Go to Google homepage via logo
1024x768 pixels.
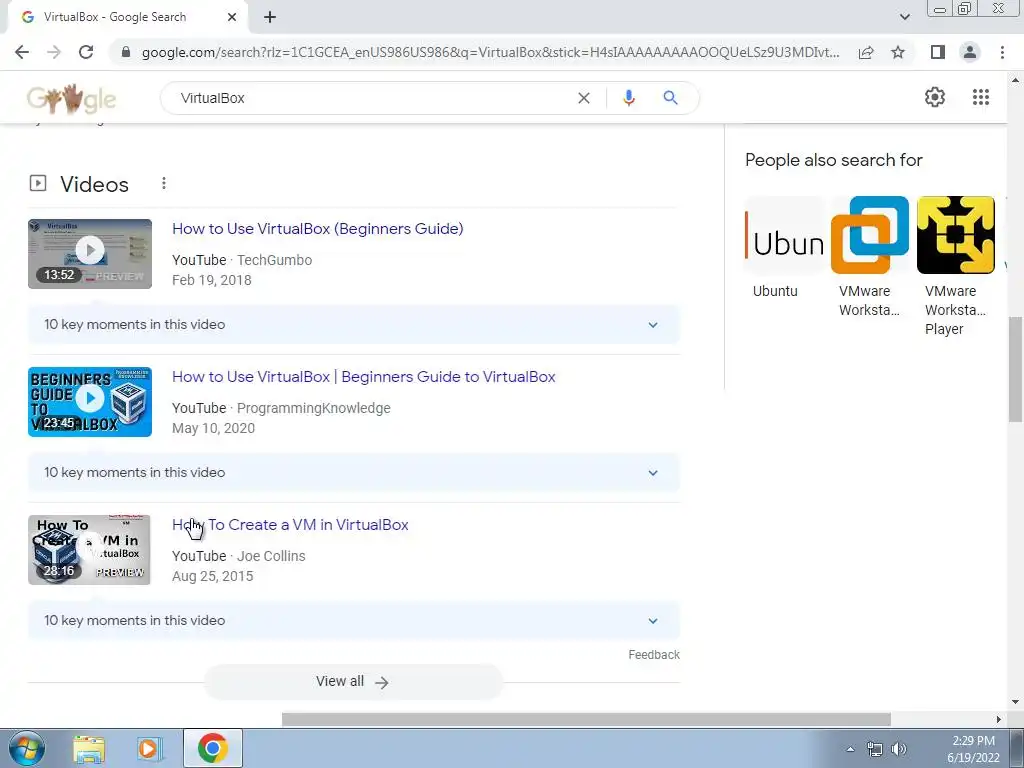point(71,98)
